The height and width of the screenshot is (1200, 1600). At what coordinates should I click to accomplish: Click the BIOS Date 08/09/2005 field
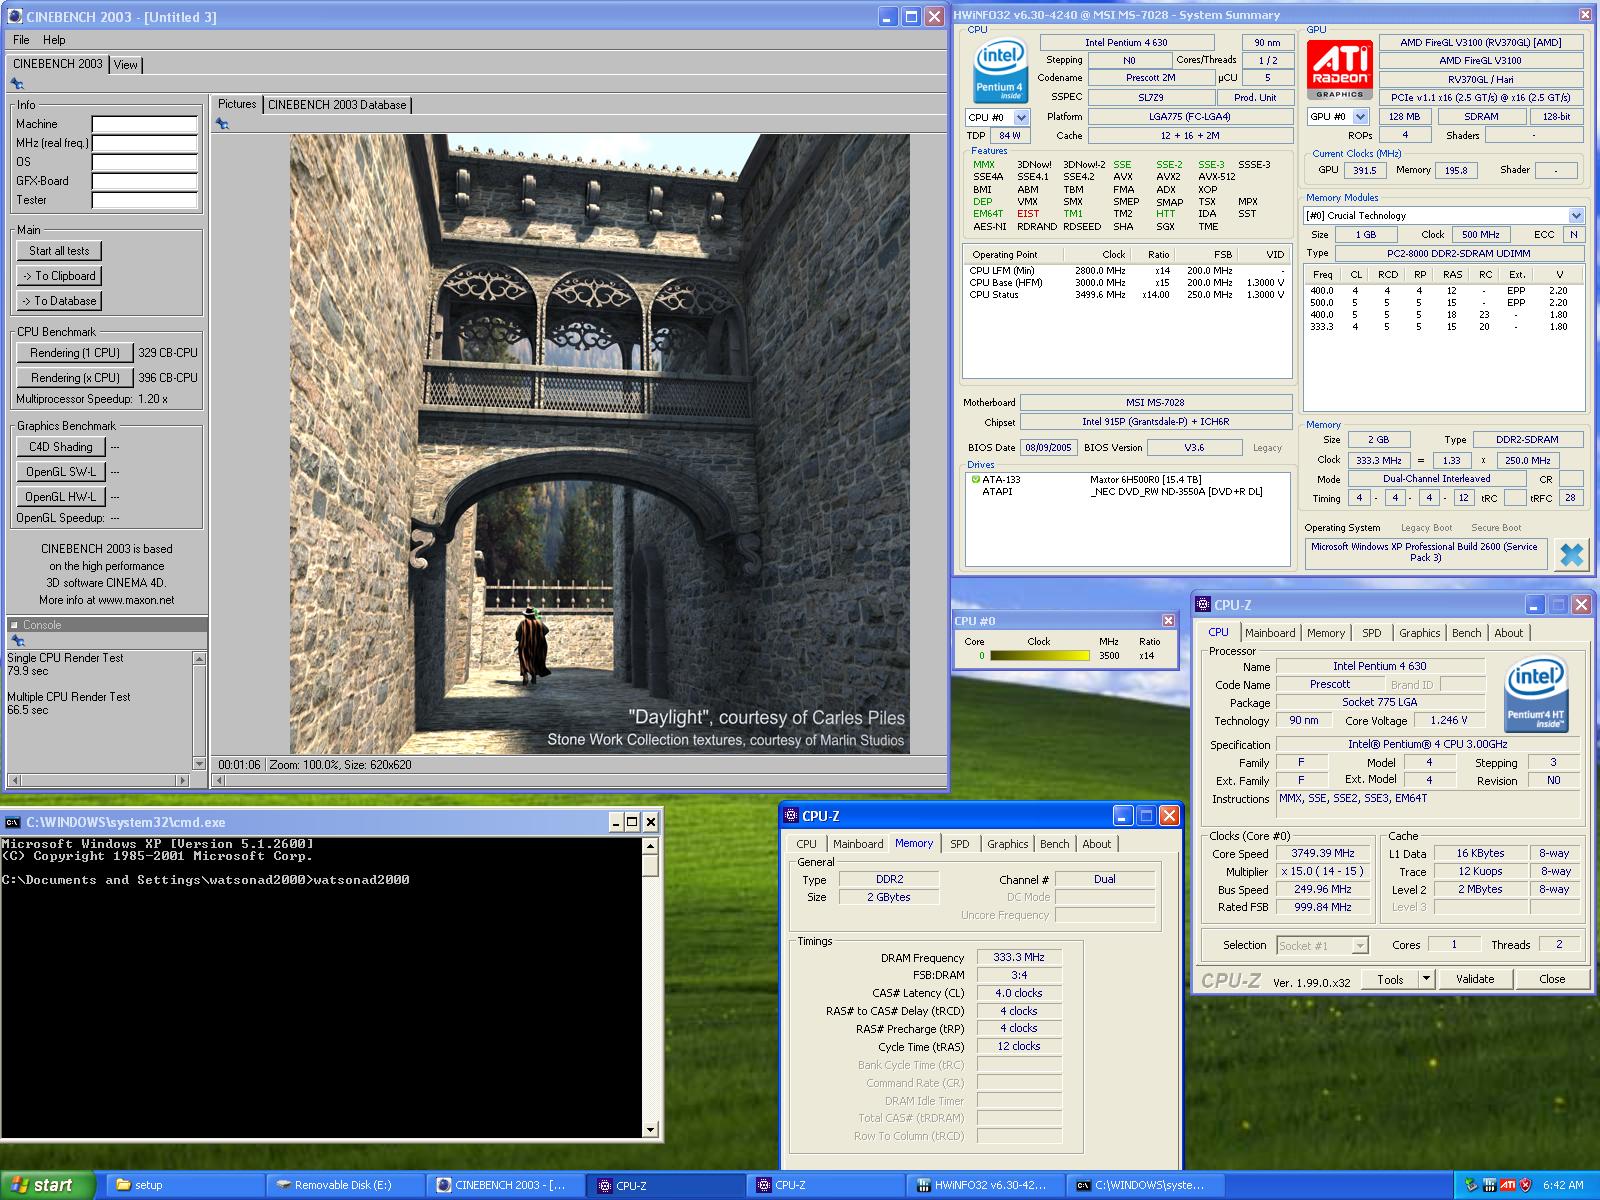point(1048,448)
